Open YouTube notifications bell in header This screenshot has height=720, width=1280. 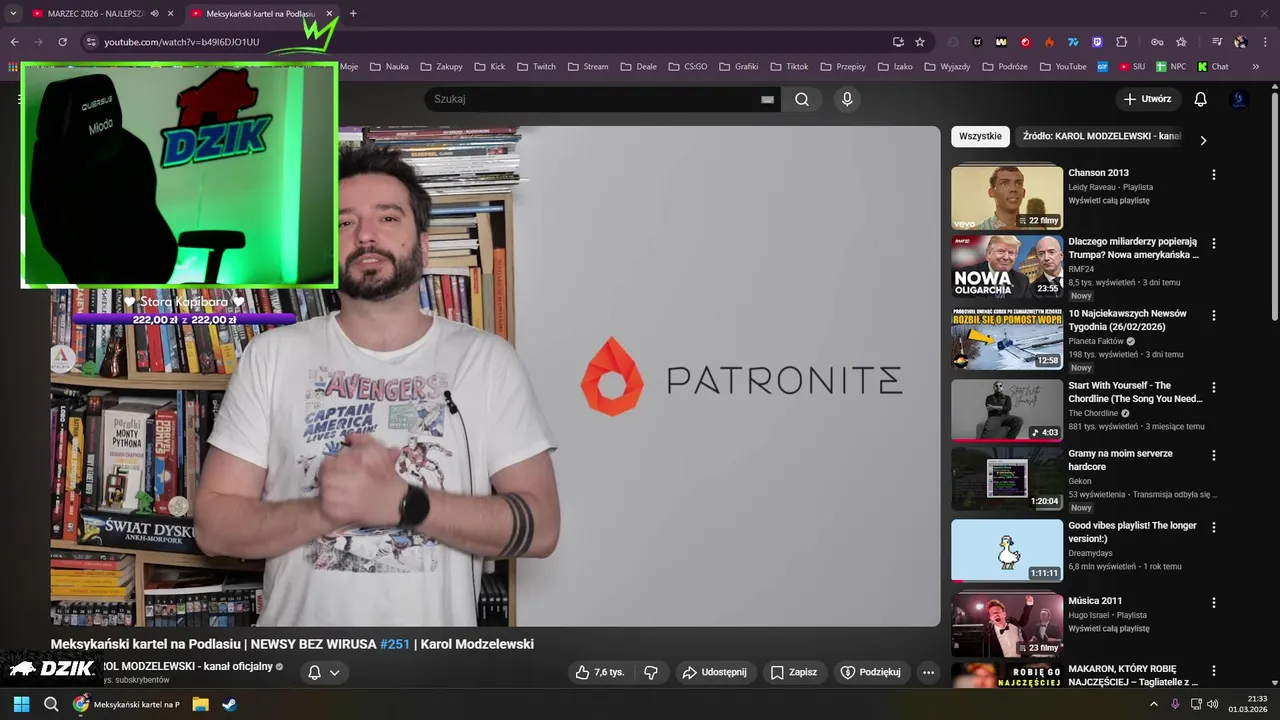coord(1201,99)
